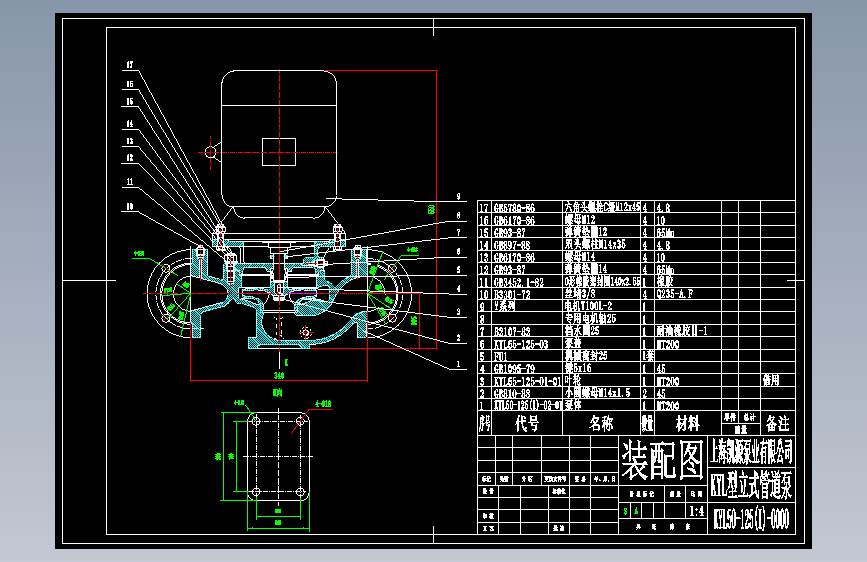The image size is (867, 562).
Task: Select code "KYL65-125-03" in row 6
Action: tap(521, 344)
